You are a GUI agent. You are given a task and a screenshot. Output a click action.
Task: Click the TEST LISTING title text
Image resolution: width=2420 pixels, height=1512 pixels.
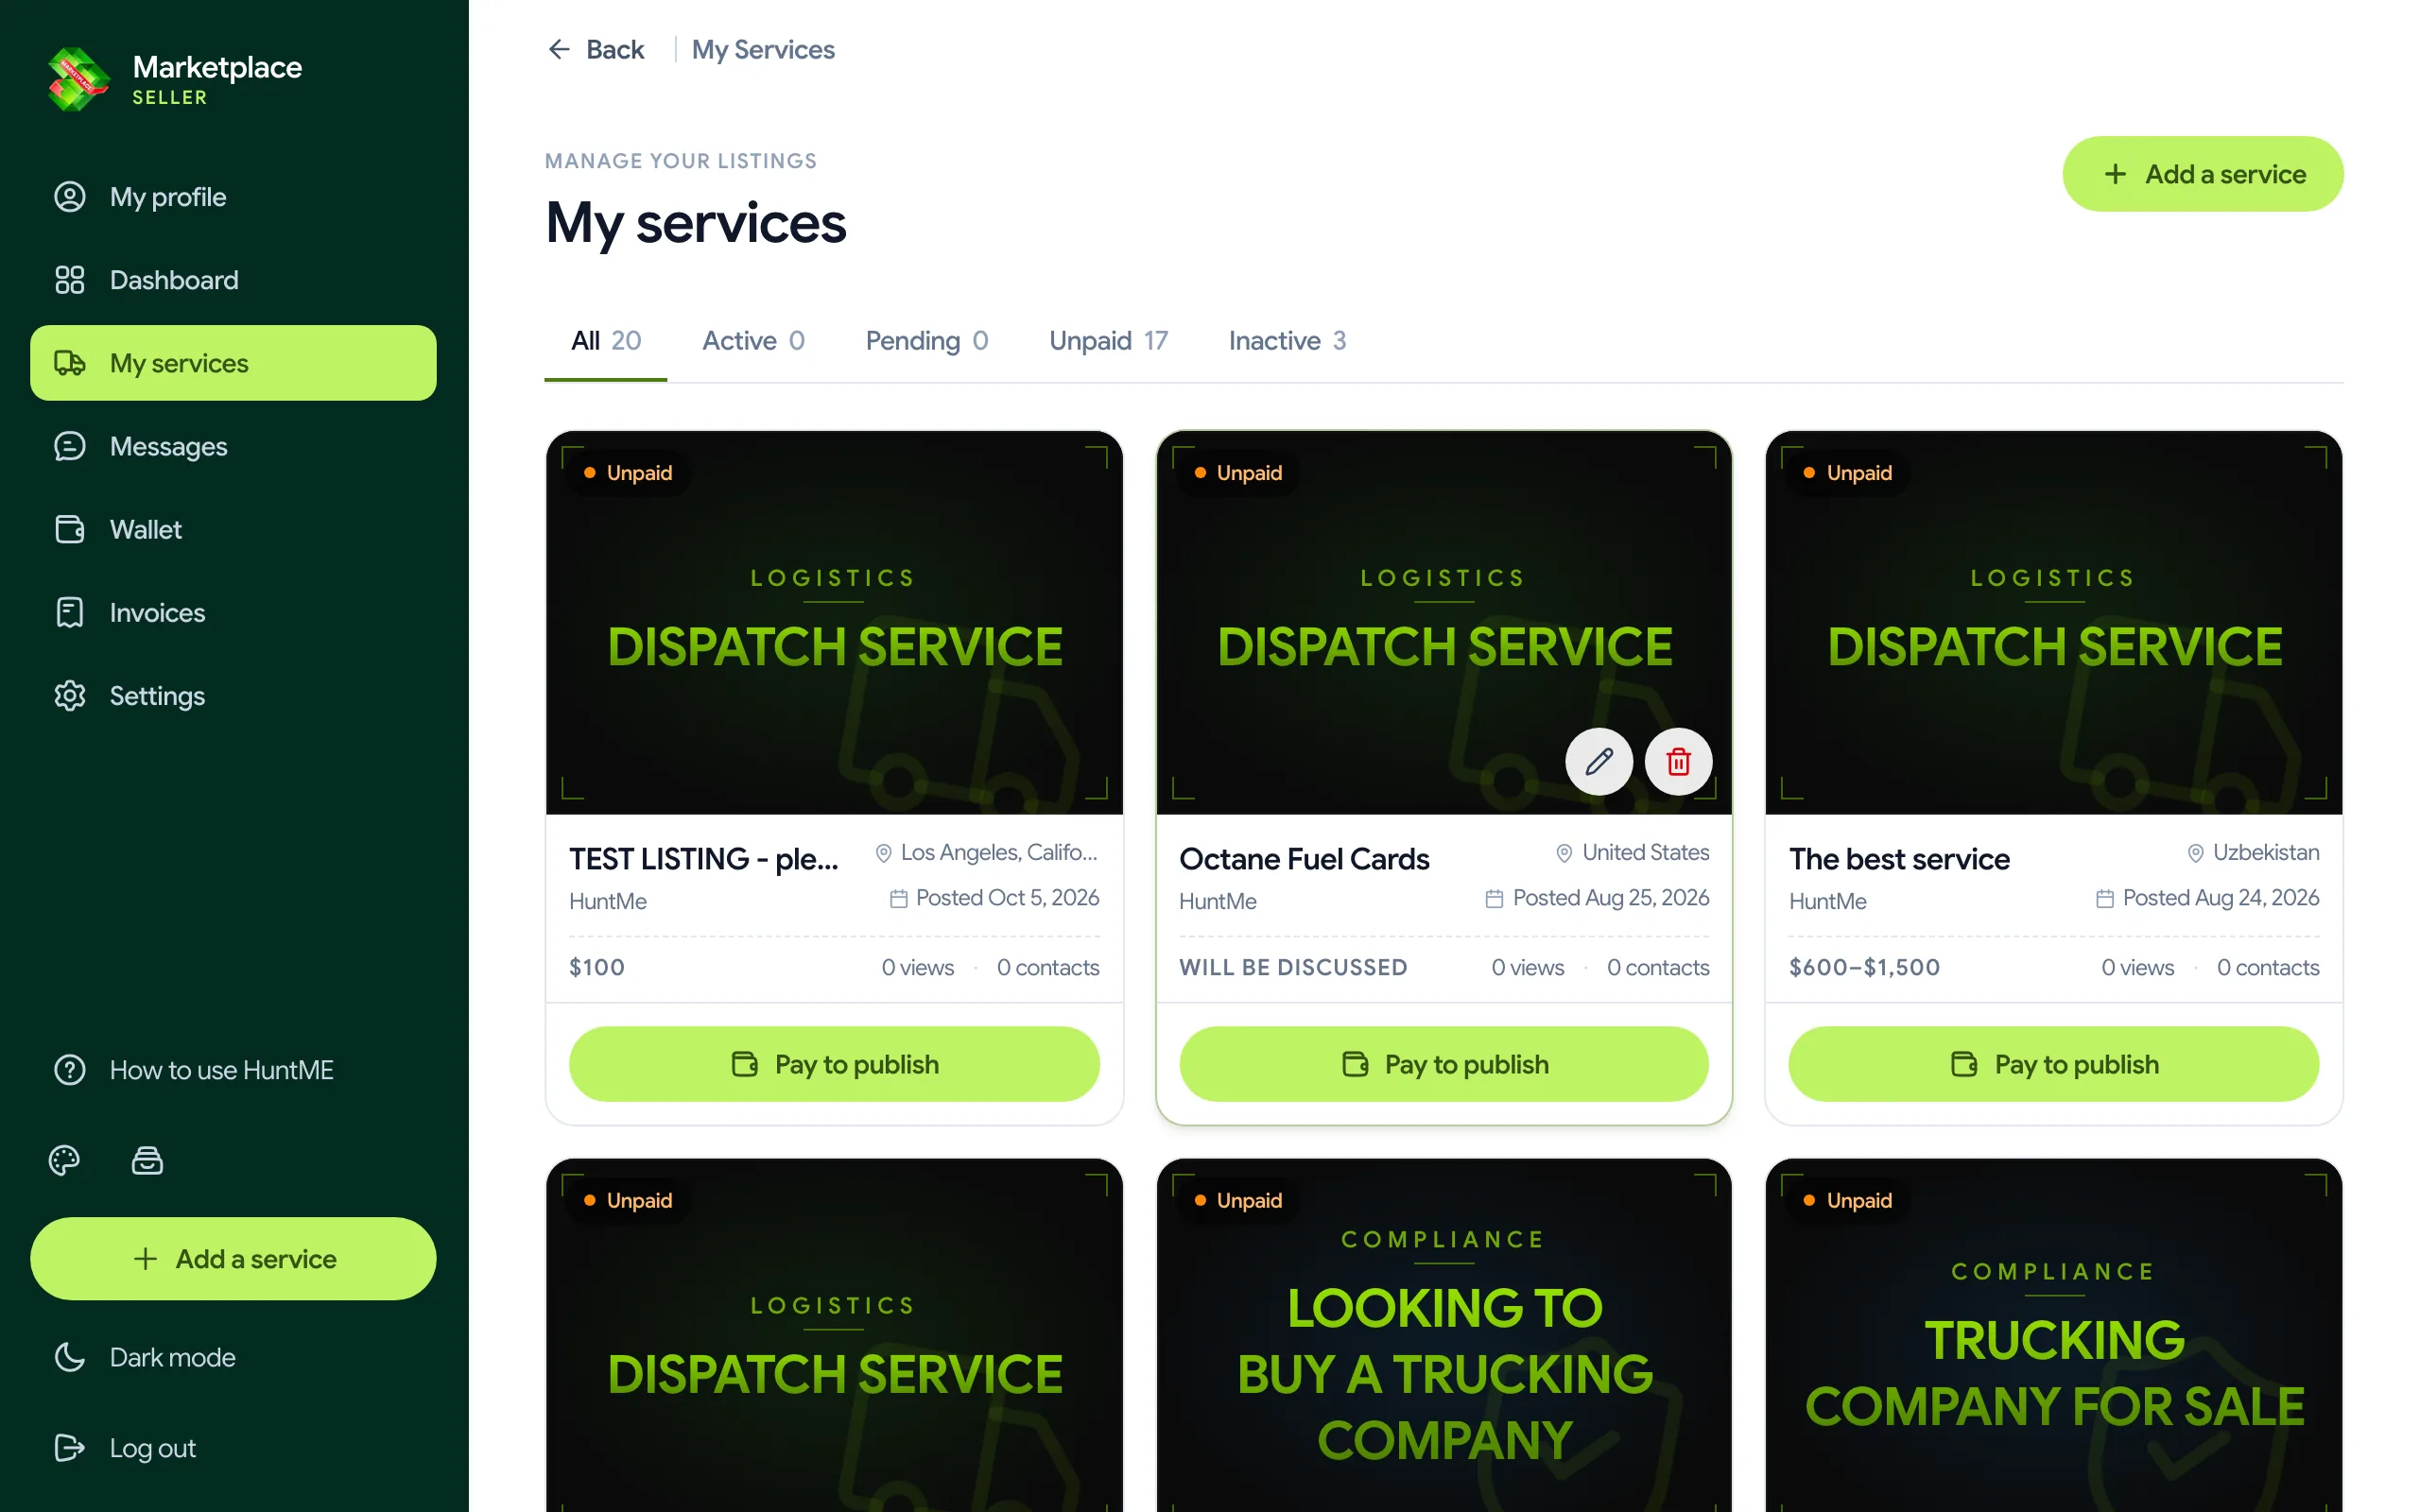704,859
